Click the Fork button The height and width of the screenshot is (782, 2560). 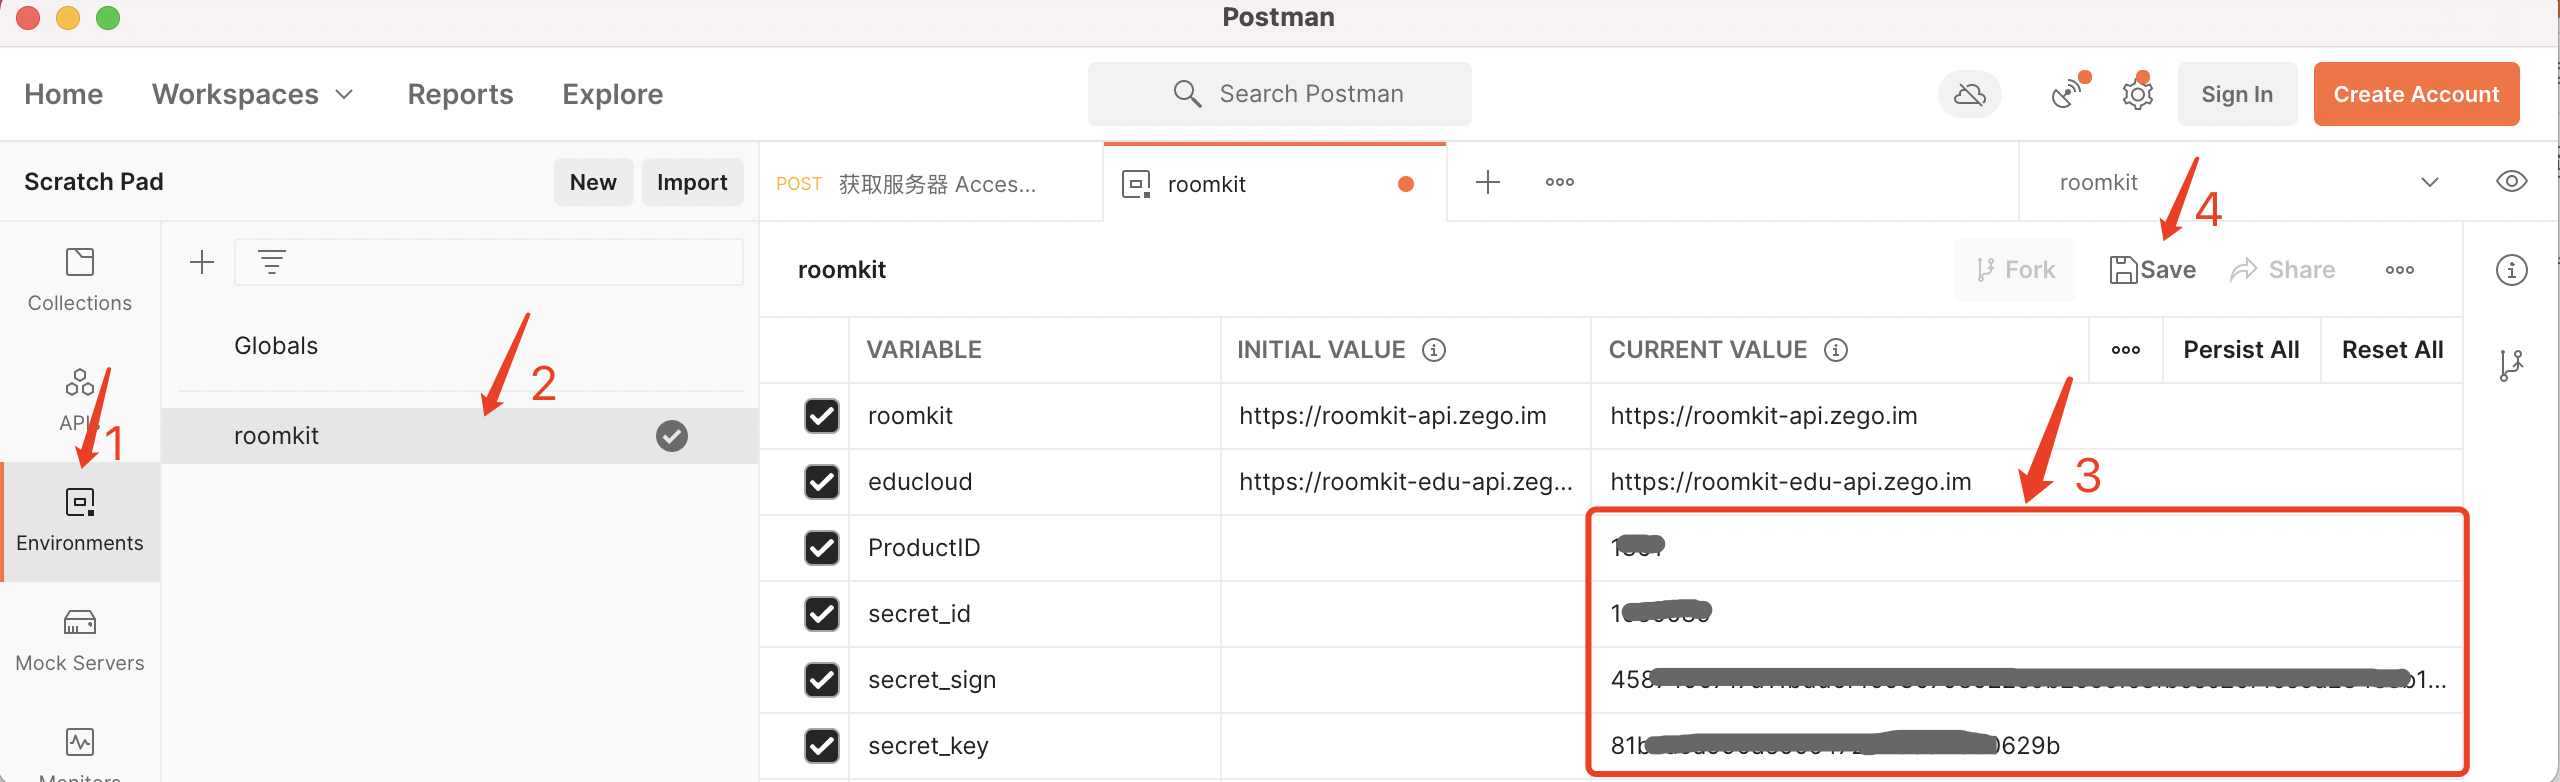[x=2015, y=270]
